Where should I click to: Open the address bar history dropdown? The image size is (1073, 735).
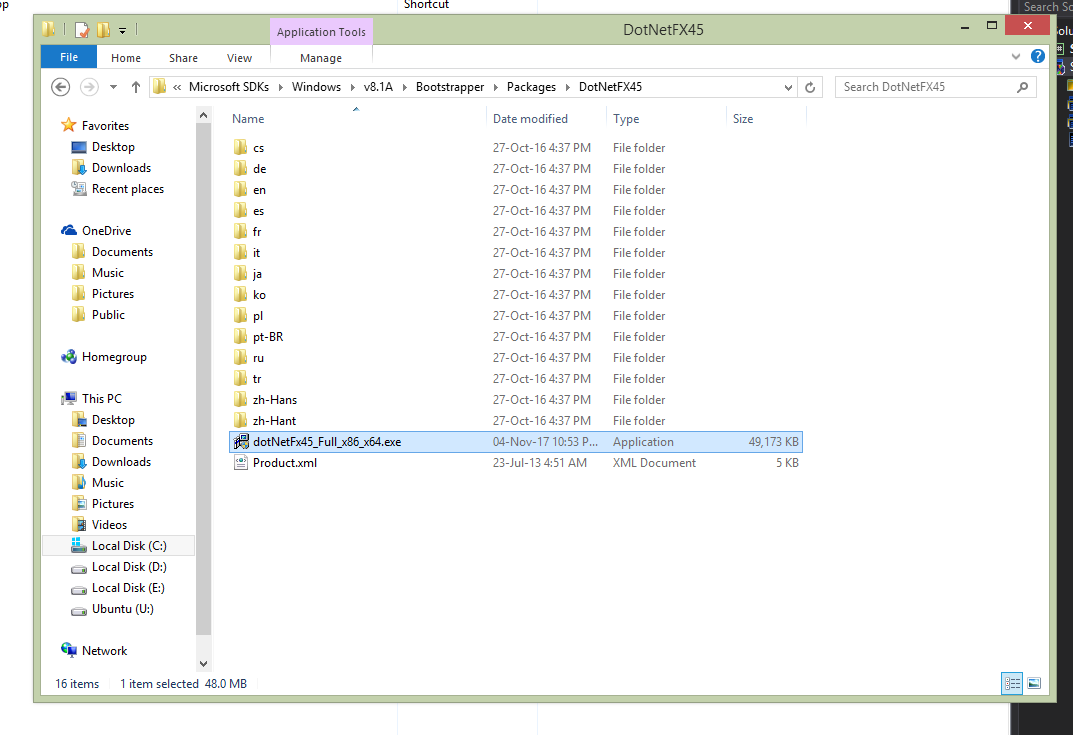[x=789, y=87]
